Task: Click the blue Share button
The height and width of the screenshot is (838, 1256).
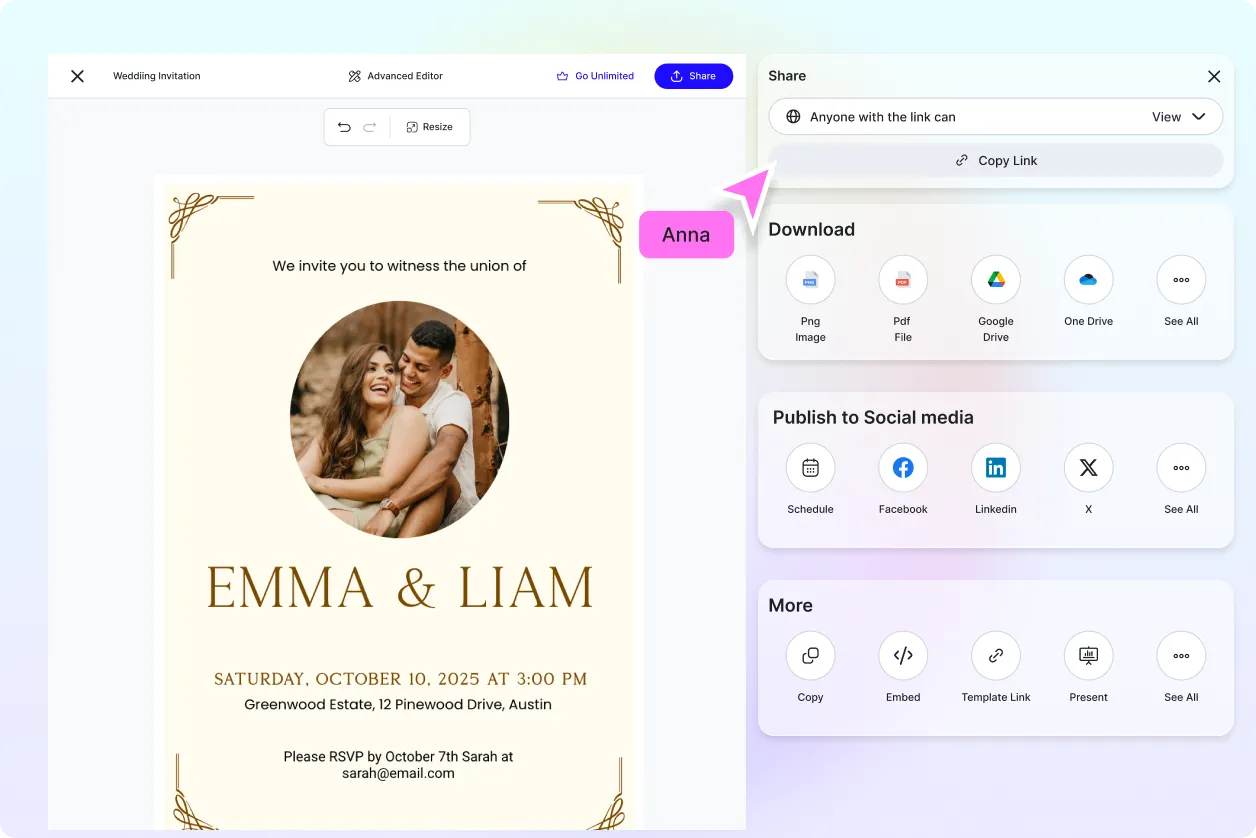Action: [x=693, y=76]
